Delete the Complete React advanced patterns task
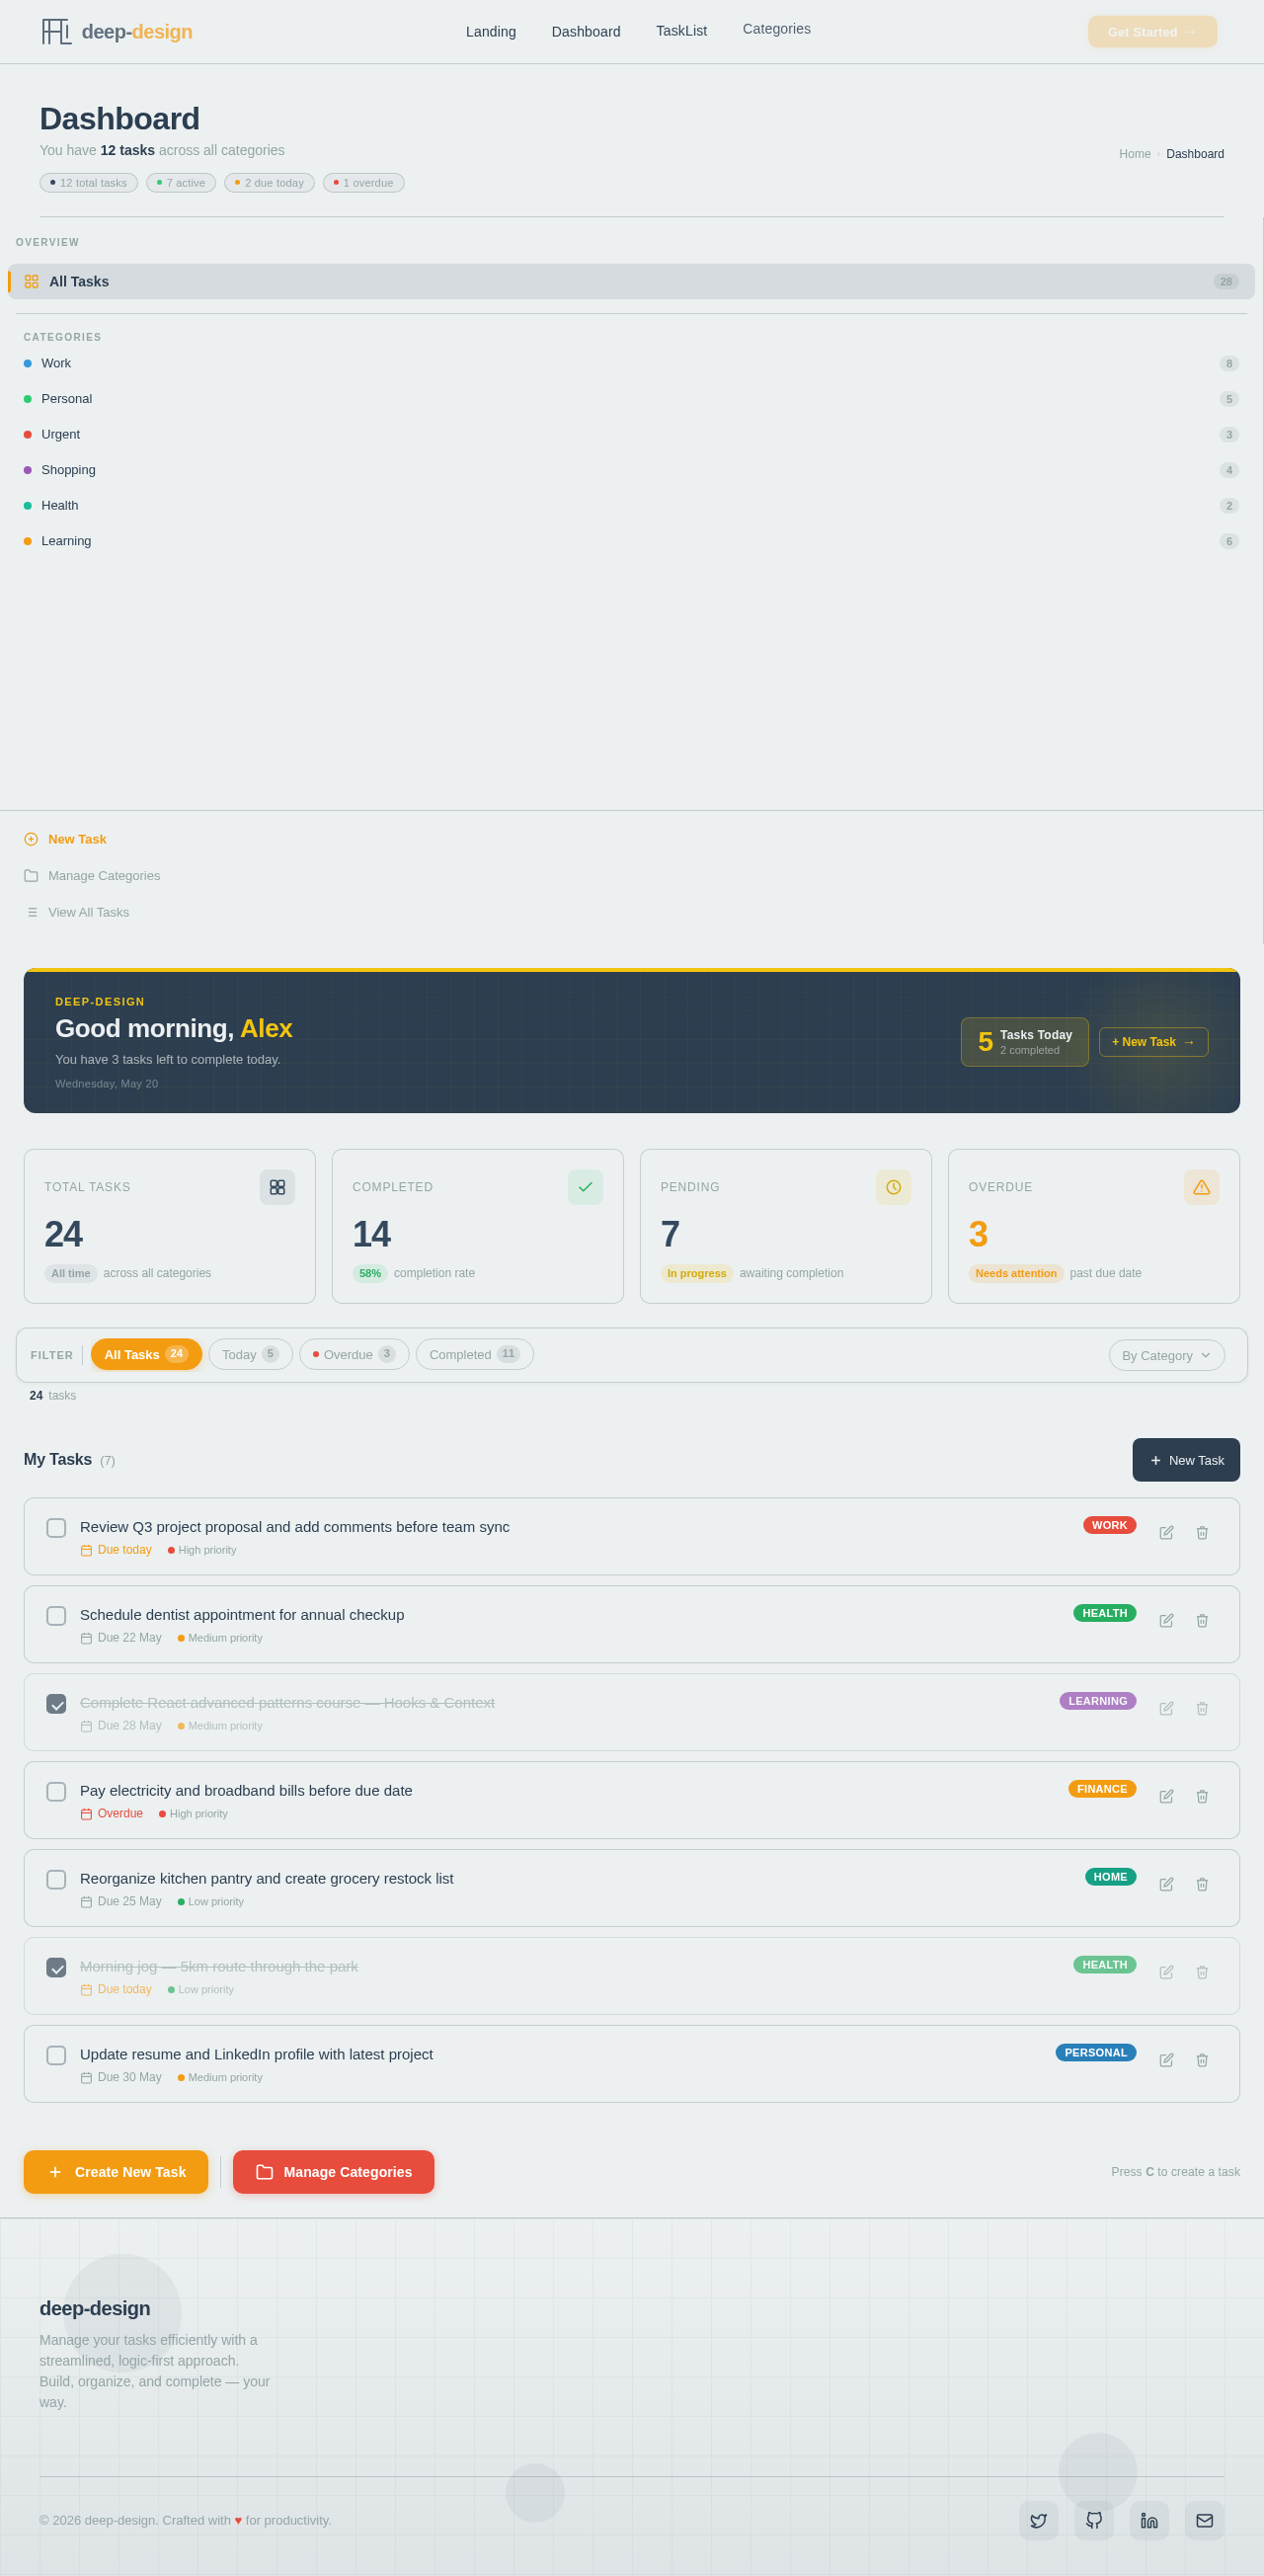This screenshot has height=2576, width=1264. coord(1202,1708)
